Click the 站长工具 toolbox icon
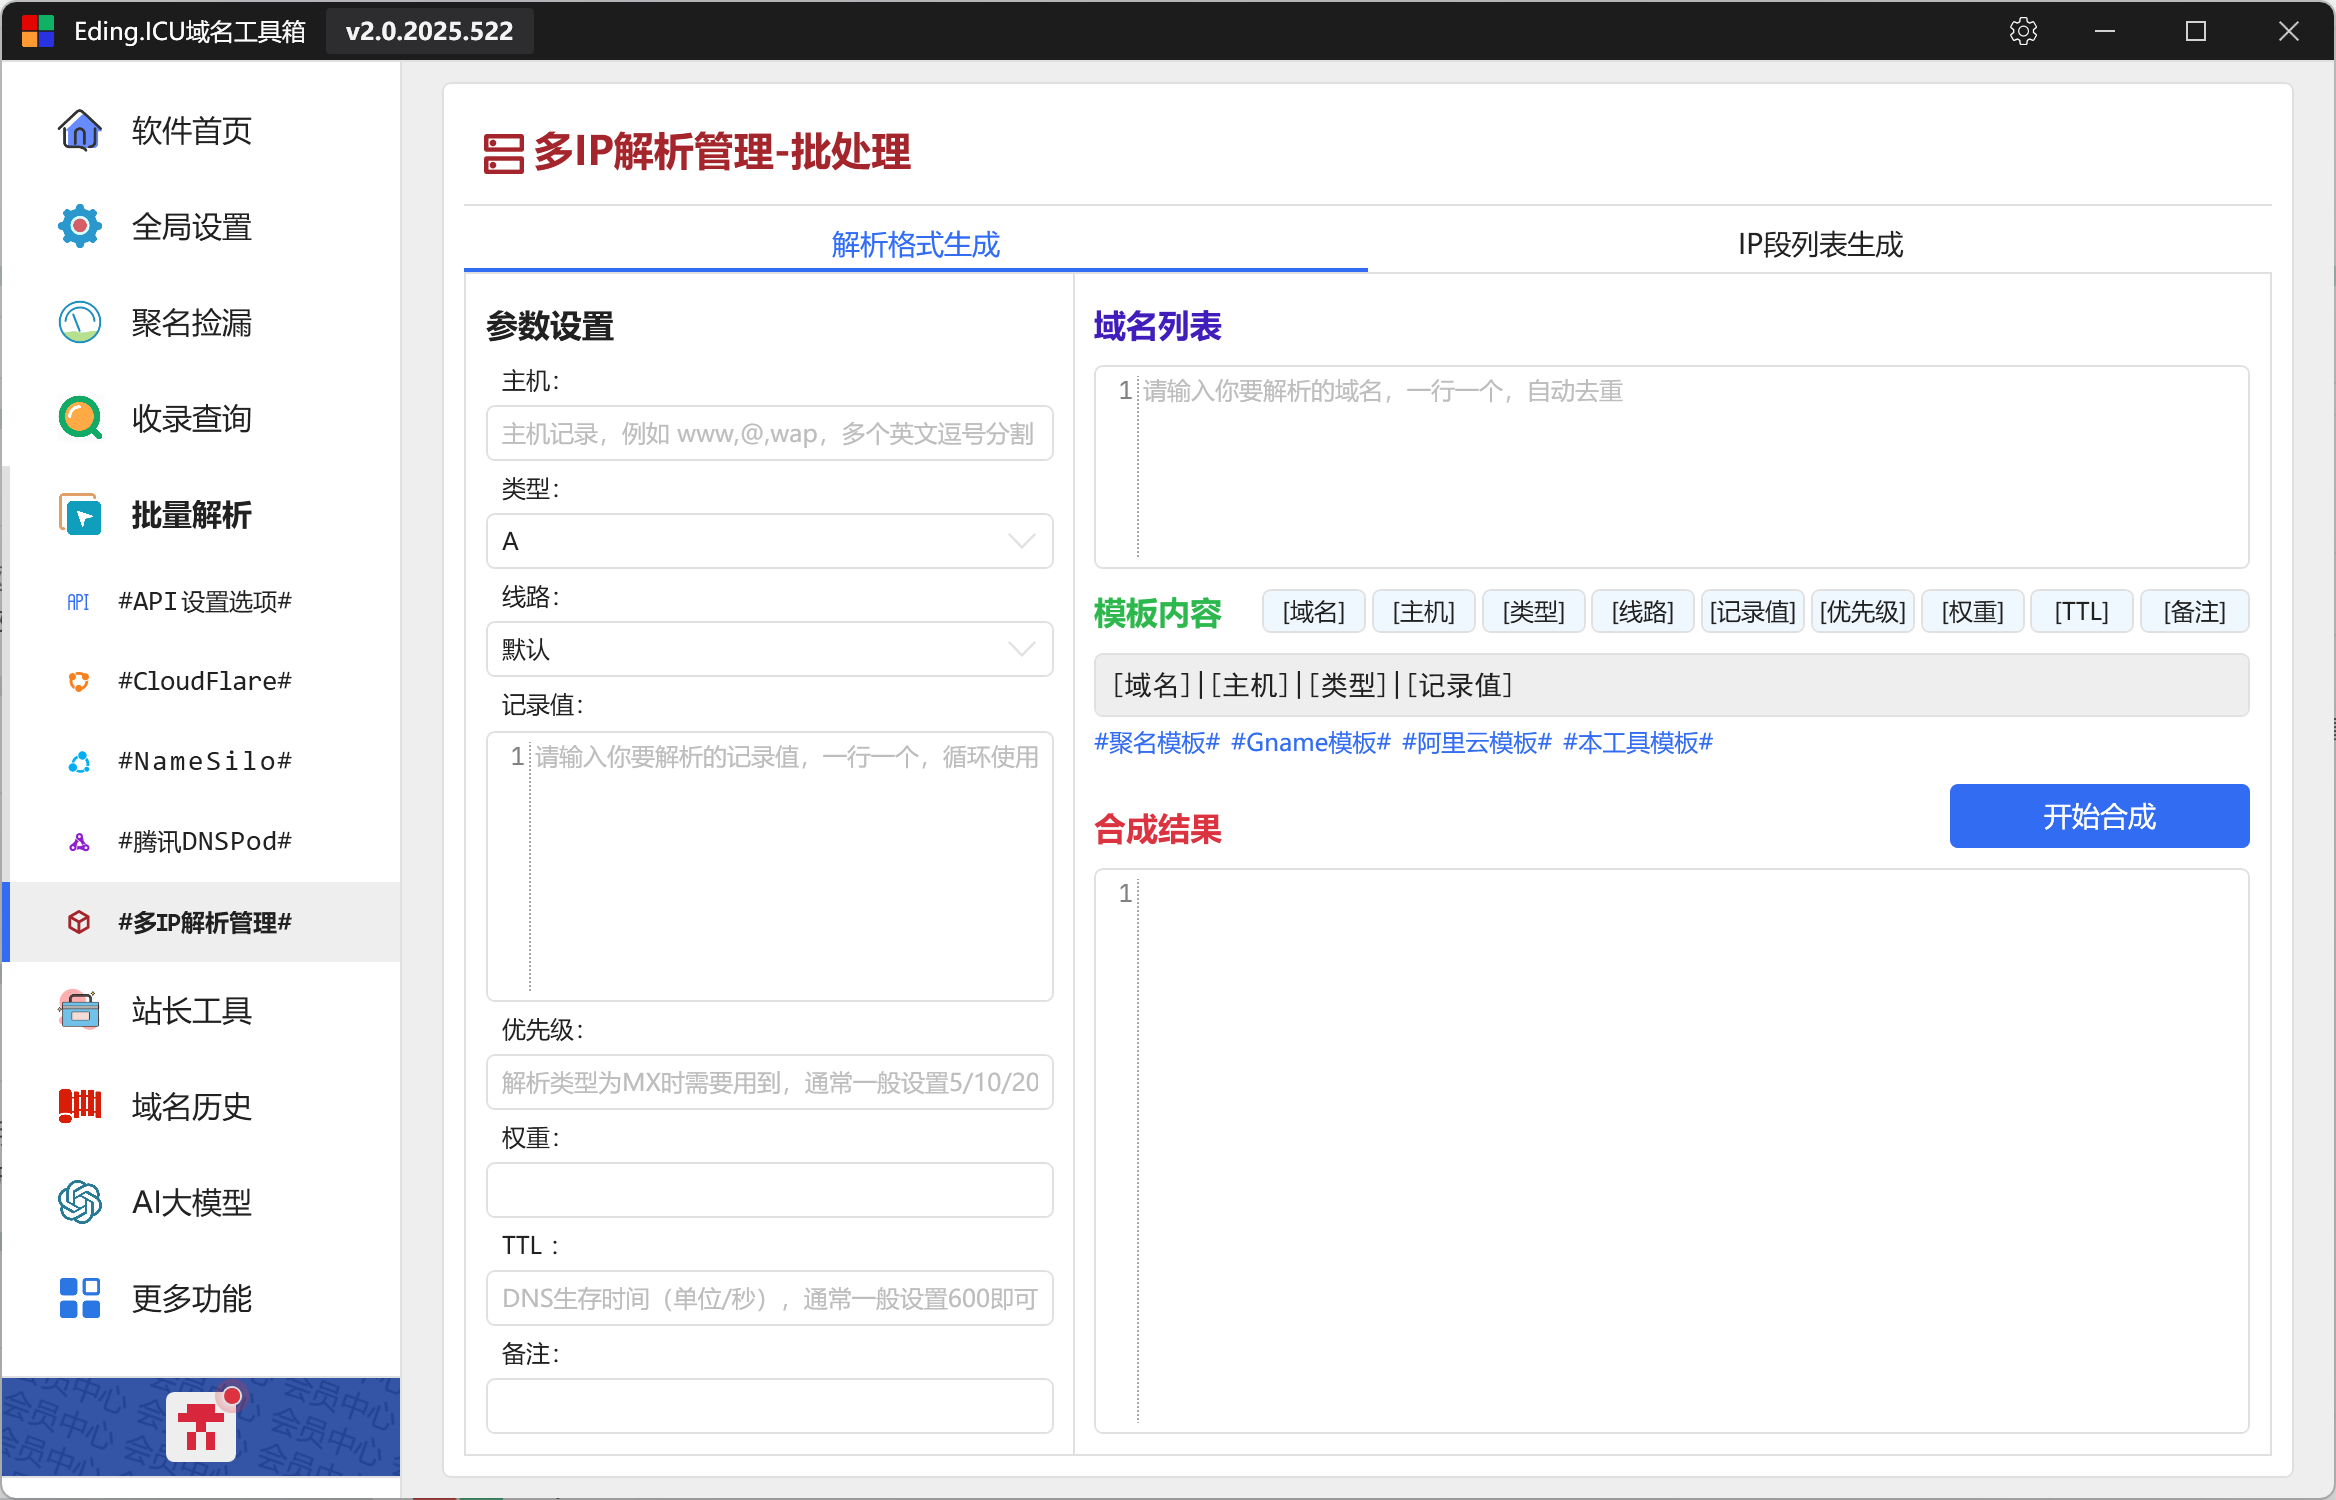 [80, 1010]
